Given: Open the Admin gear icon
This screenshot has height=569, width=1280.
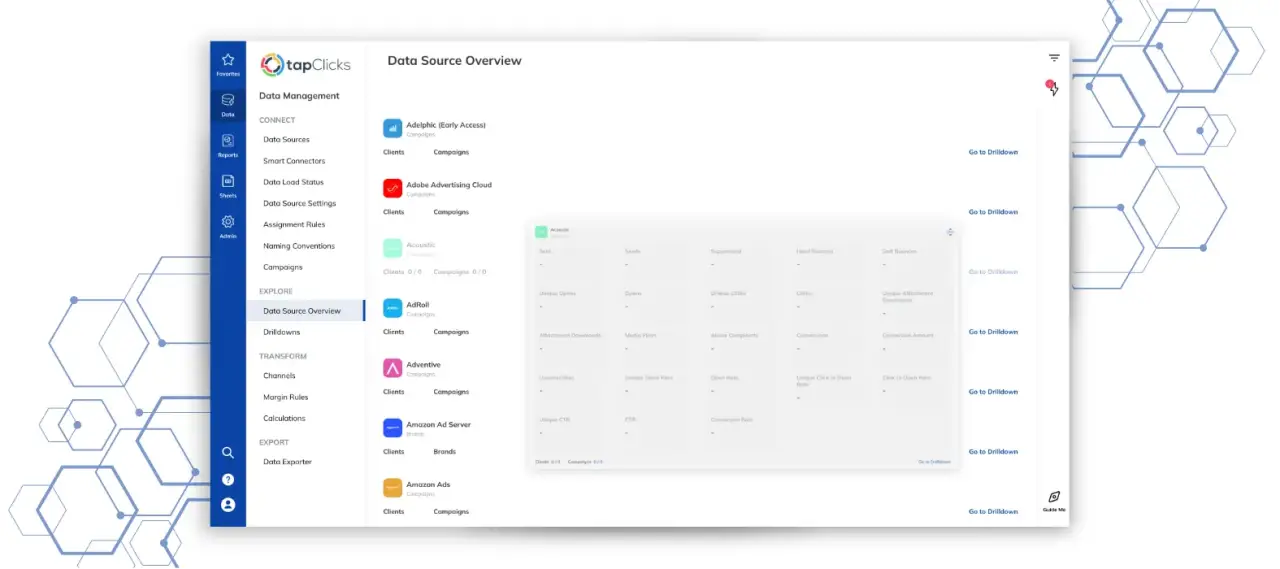Looking at the screenshot, I should point(228,222).
